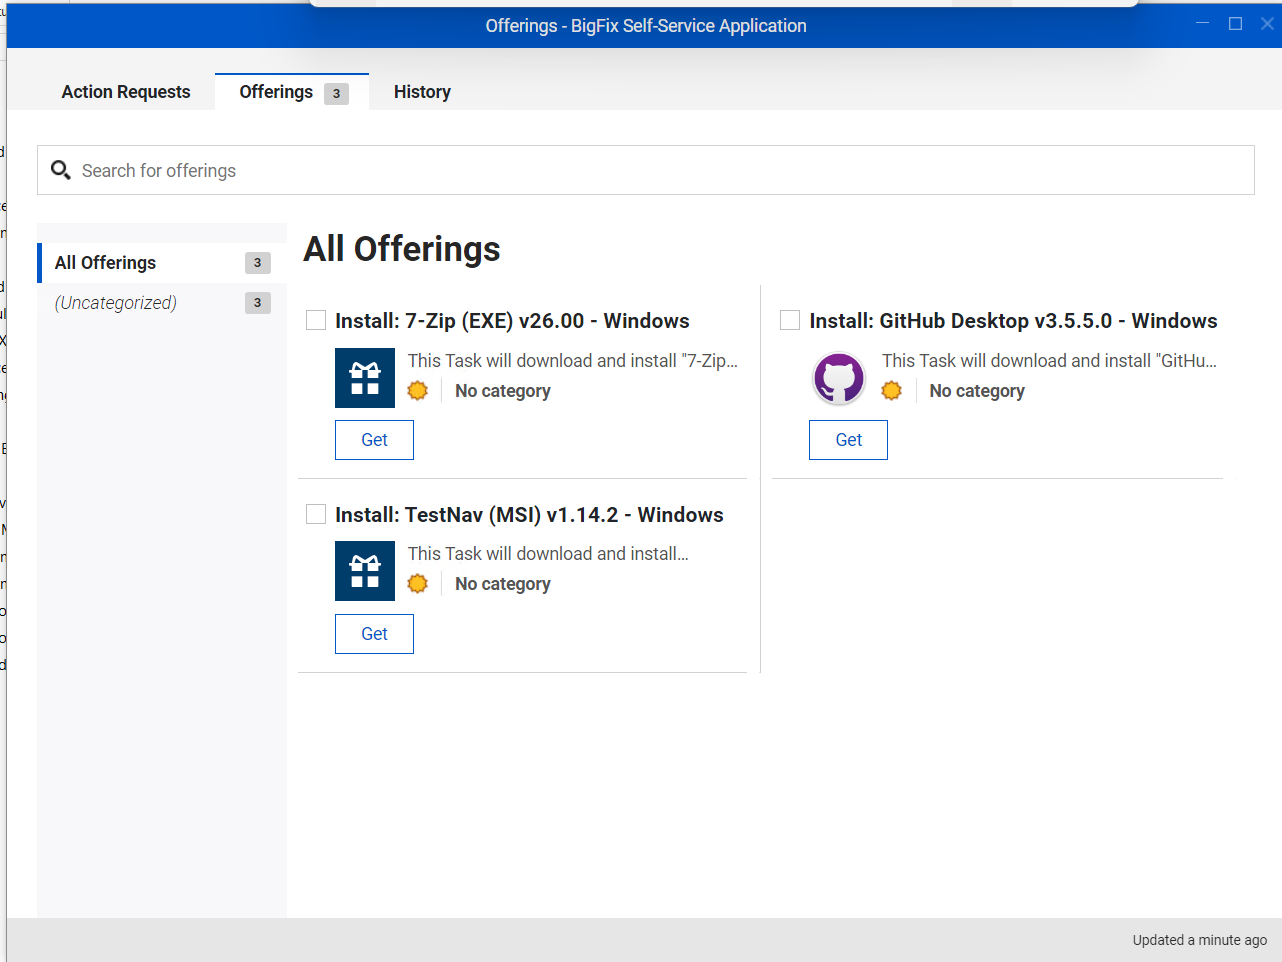The image size is (1282, 962).
Task: Open the History tab
Action: (x=422, y=91)
